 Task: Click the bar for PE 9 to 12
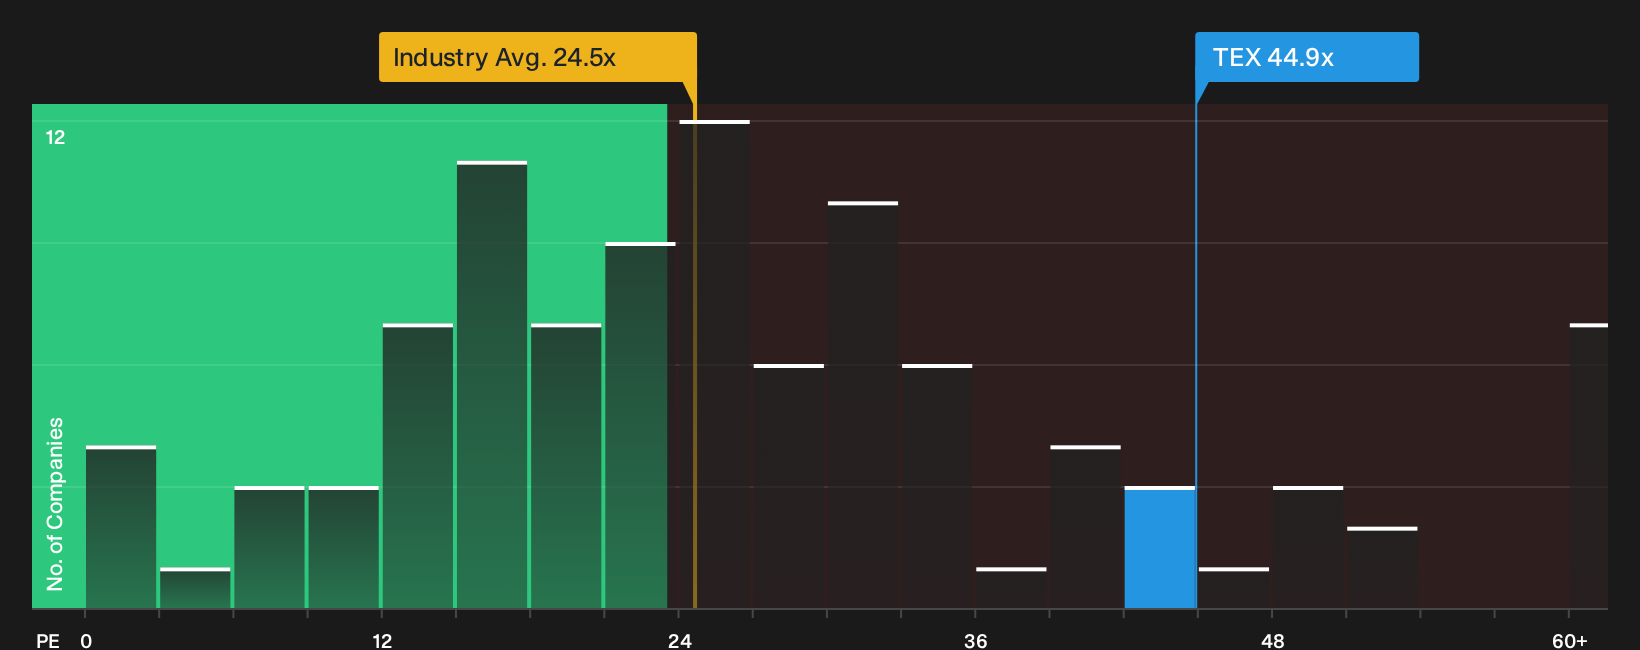click(x=344, y=547)
